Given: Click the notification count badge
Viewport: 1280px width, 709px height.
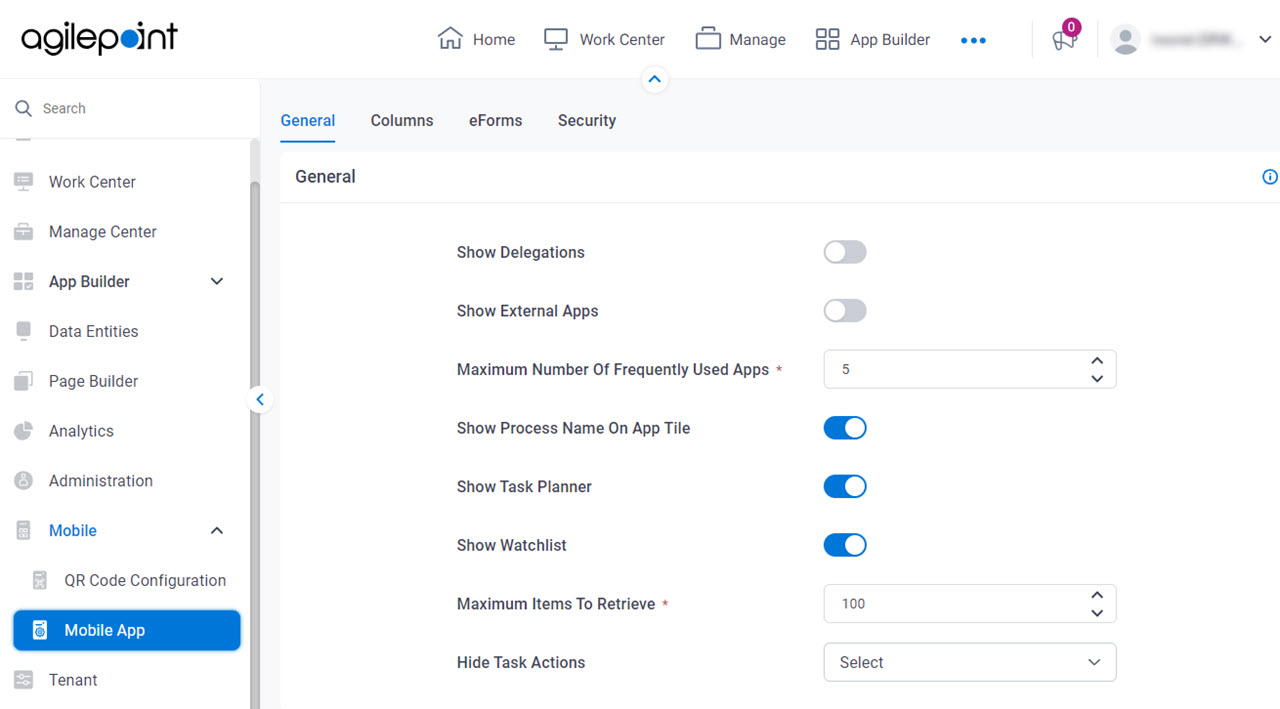Looking at the screenshot, I should (x=1072, y=27).
